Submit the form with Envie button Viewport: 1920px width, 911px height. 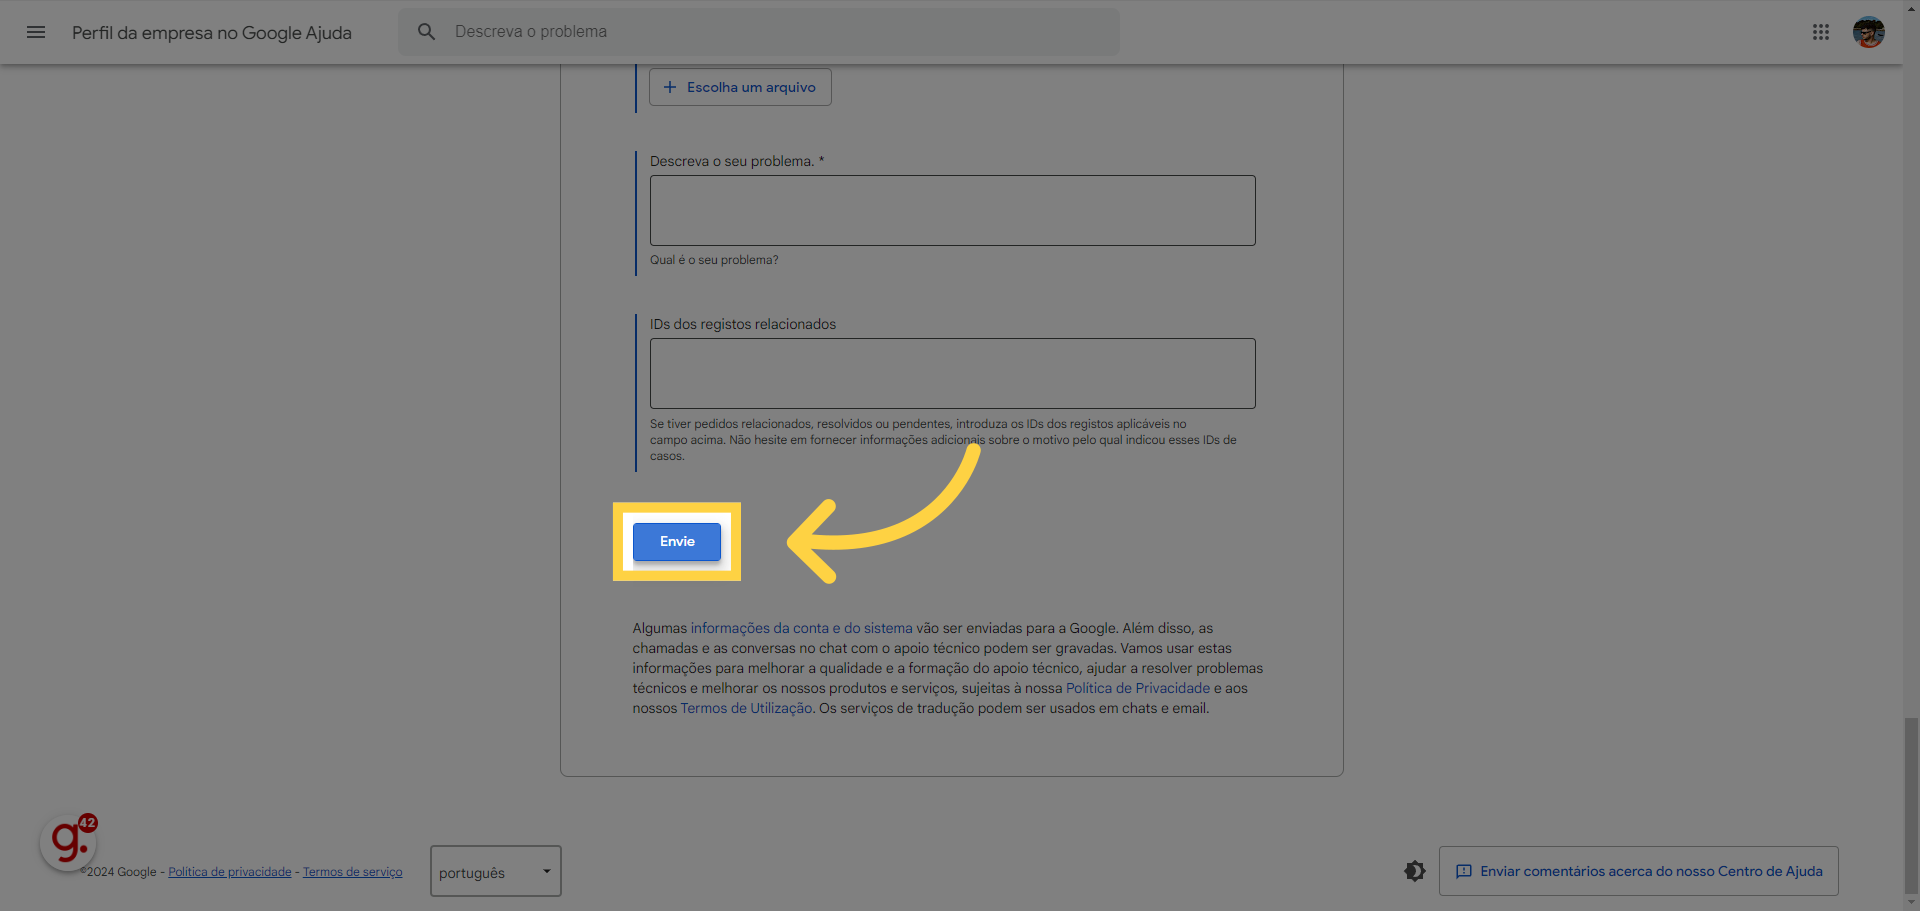tap(677, 541)
